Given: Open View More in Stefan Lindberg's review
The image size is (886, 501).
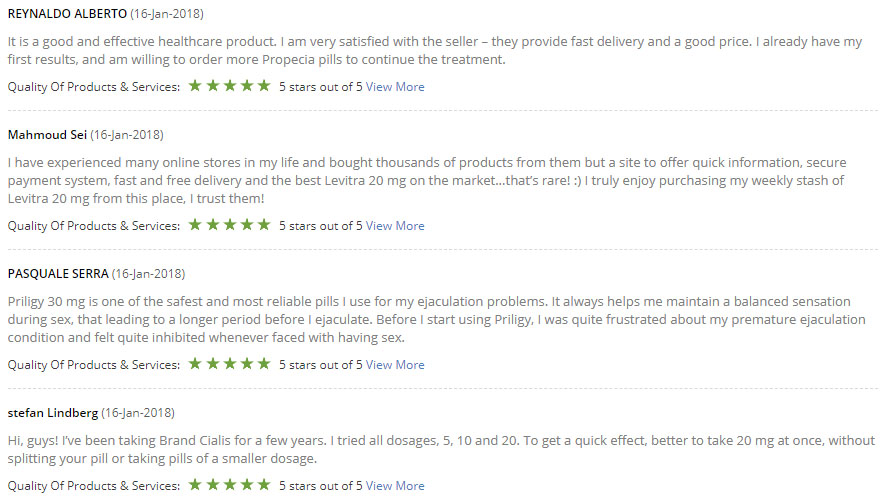Looking at the screenshot, I should tap(395, 486).
